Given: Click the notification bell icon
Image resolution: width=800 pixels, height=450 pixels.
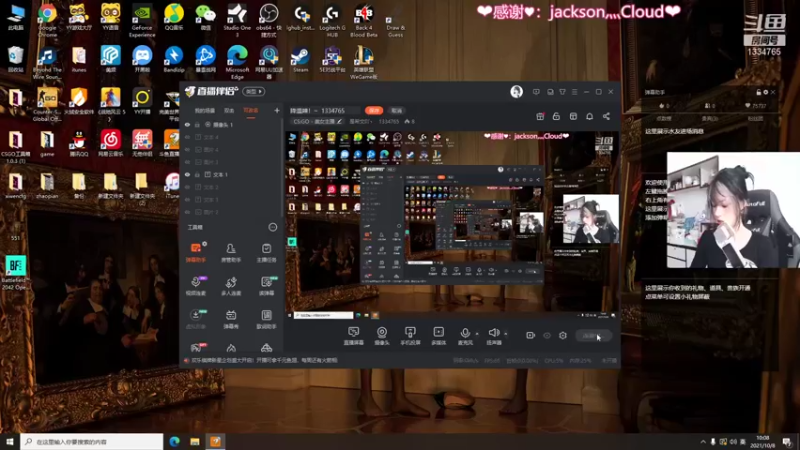Looking at the screenshot, I should coord(589,116).
